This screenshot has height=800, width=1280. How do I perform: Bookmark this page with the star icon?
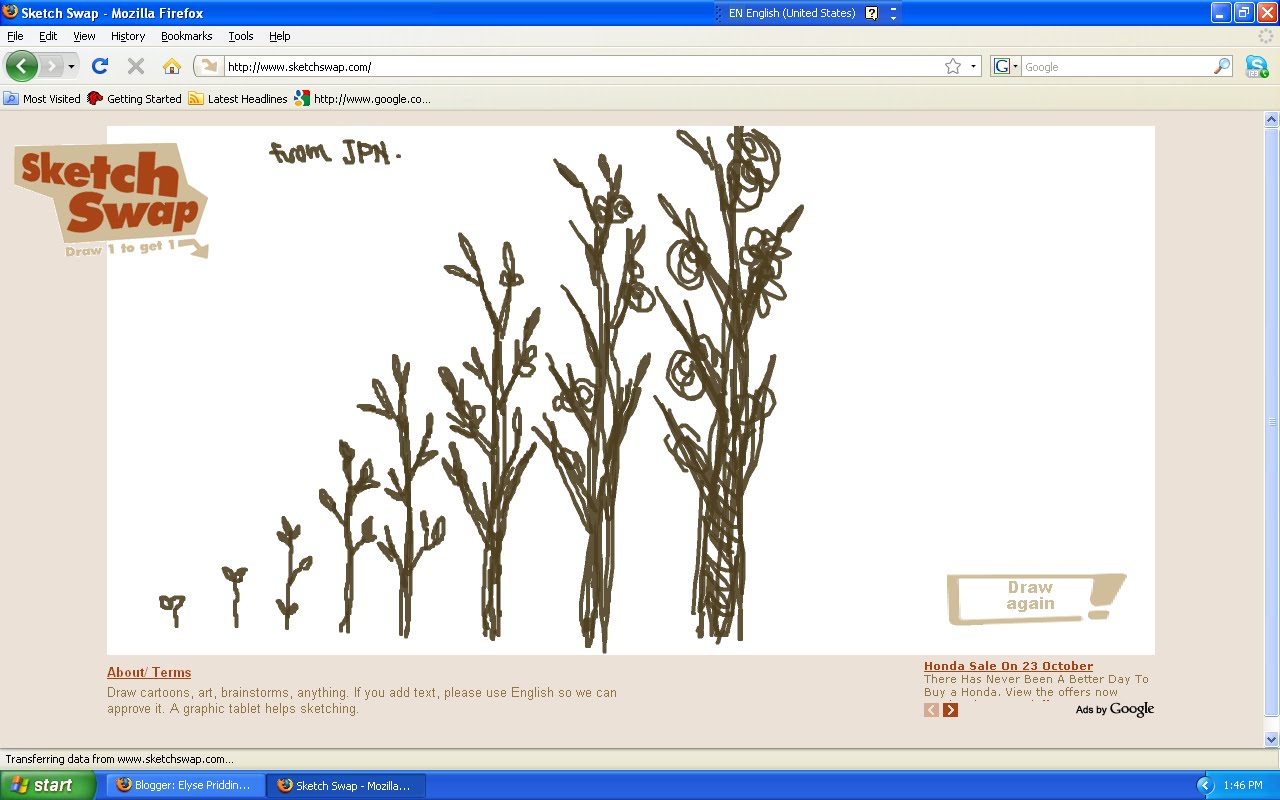pyautogui.click(x=953, y=67)
